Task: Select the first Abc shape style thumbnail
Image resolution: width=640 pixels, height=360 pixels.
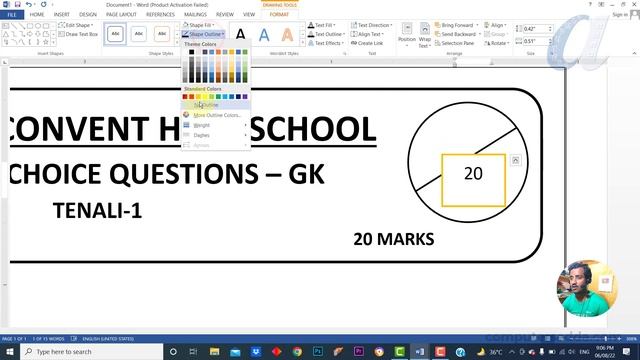Action: click(x=116, y=34)
